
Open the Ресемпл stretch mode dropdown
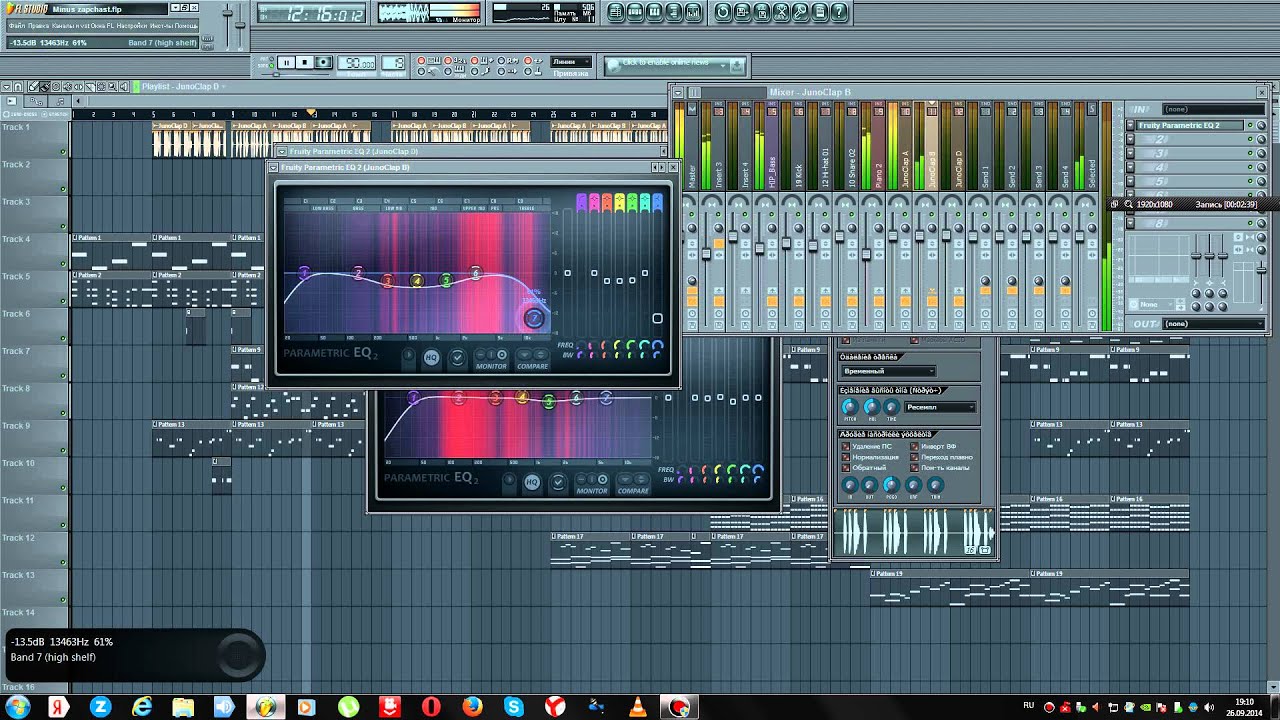940,407
